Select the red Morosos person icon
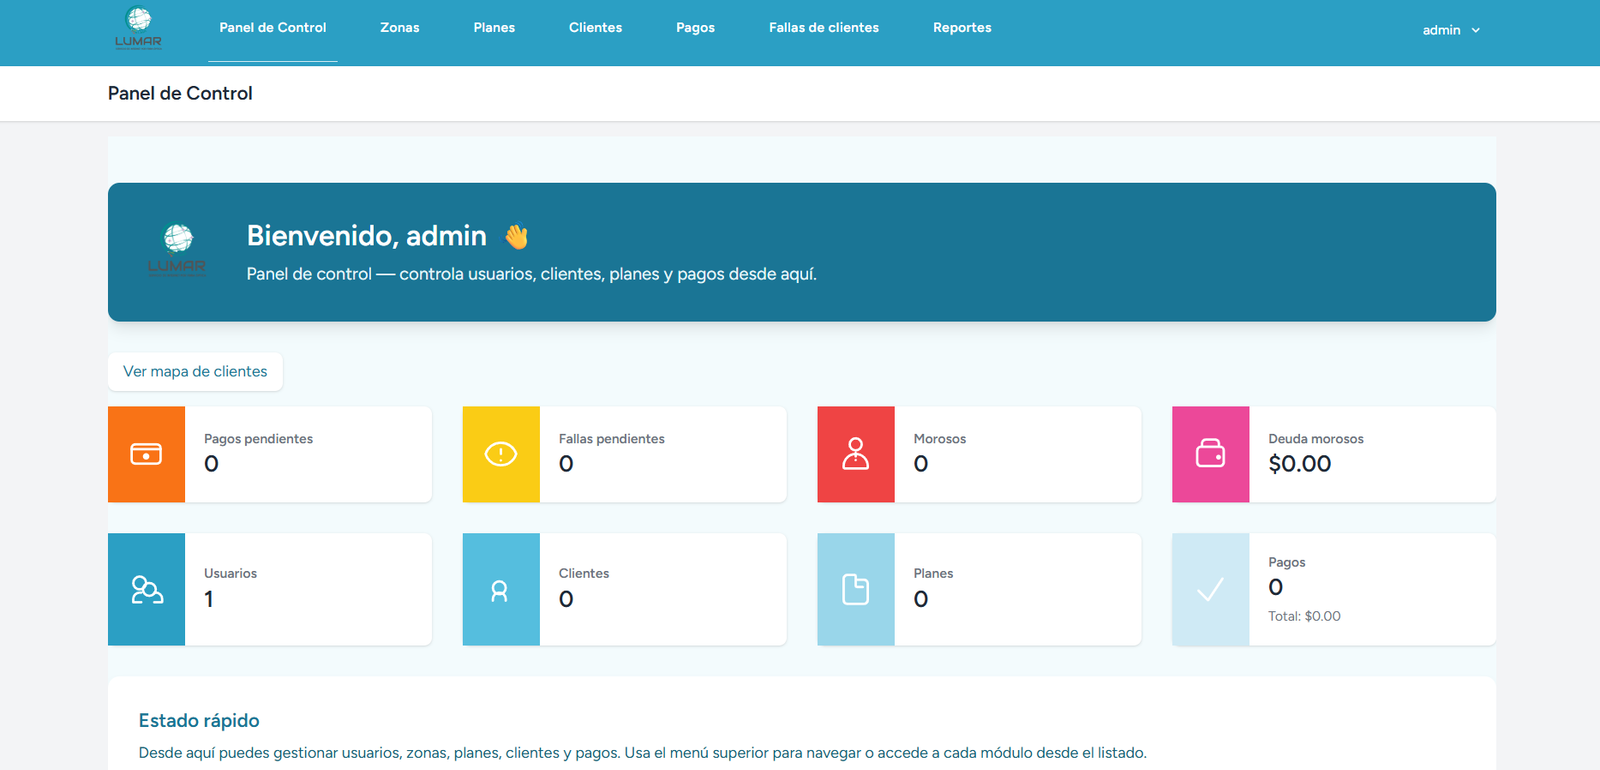The height and width of the screenshot is (770, 1600). 856,454
